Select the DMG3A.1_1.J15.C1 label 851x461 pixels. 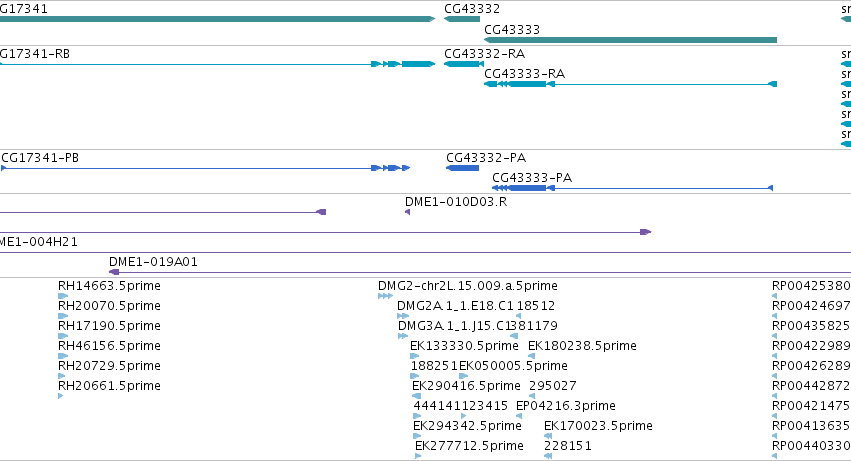pos(454,326)
